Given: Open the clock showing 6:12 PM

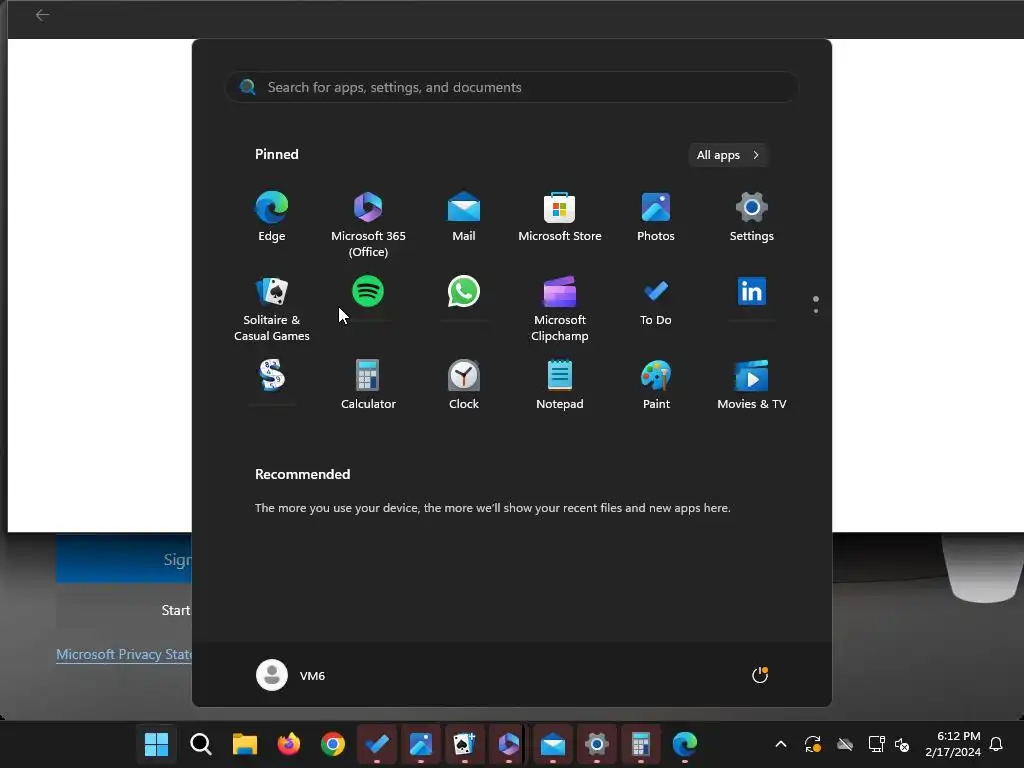Looking at the screenshot, I should tap(952, 744).
